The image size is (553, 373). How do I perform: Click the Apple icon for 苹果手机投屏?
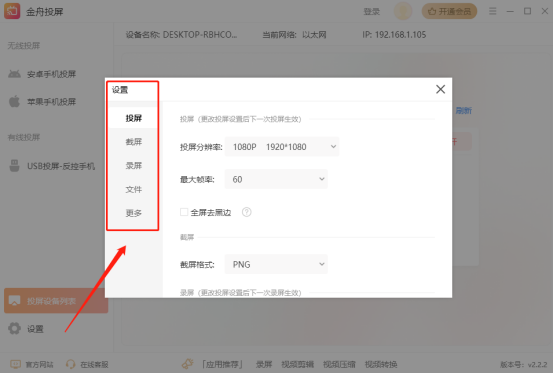pos(14,102)
